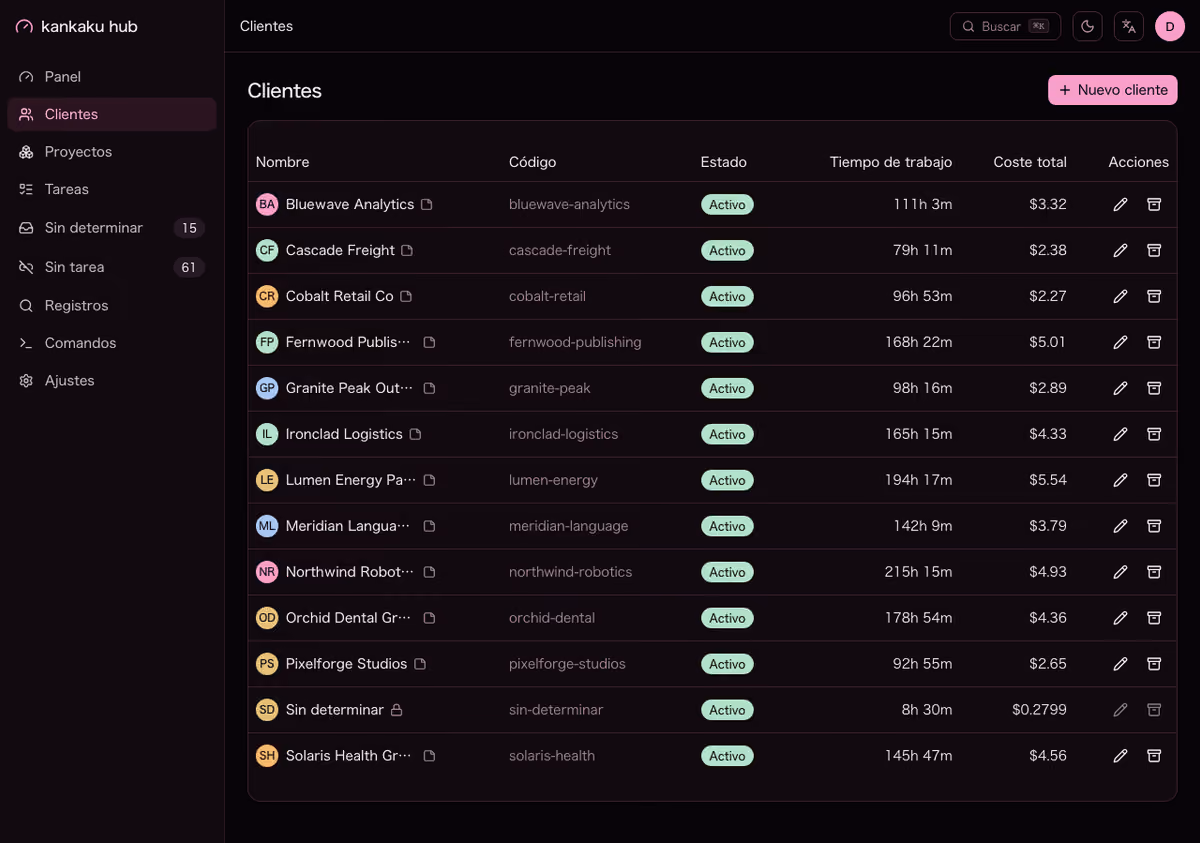Open note icon beside Ironclad Logistics

click(x=416, y=434)
